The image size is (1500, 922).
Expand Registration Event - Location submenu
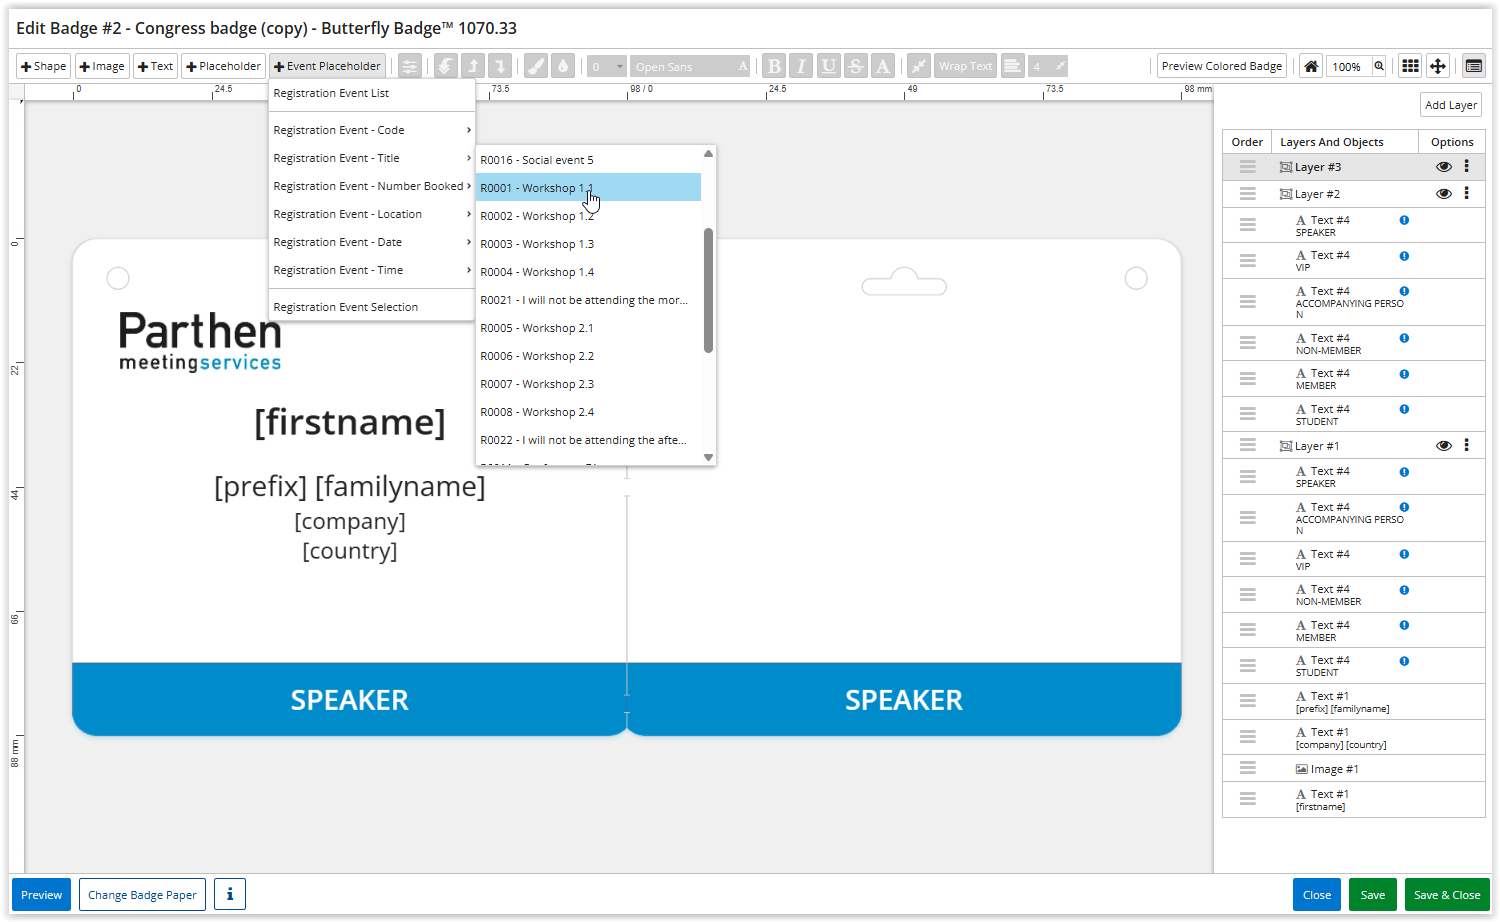pos(371,214)
